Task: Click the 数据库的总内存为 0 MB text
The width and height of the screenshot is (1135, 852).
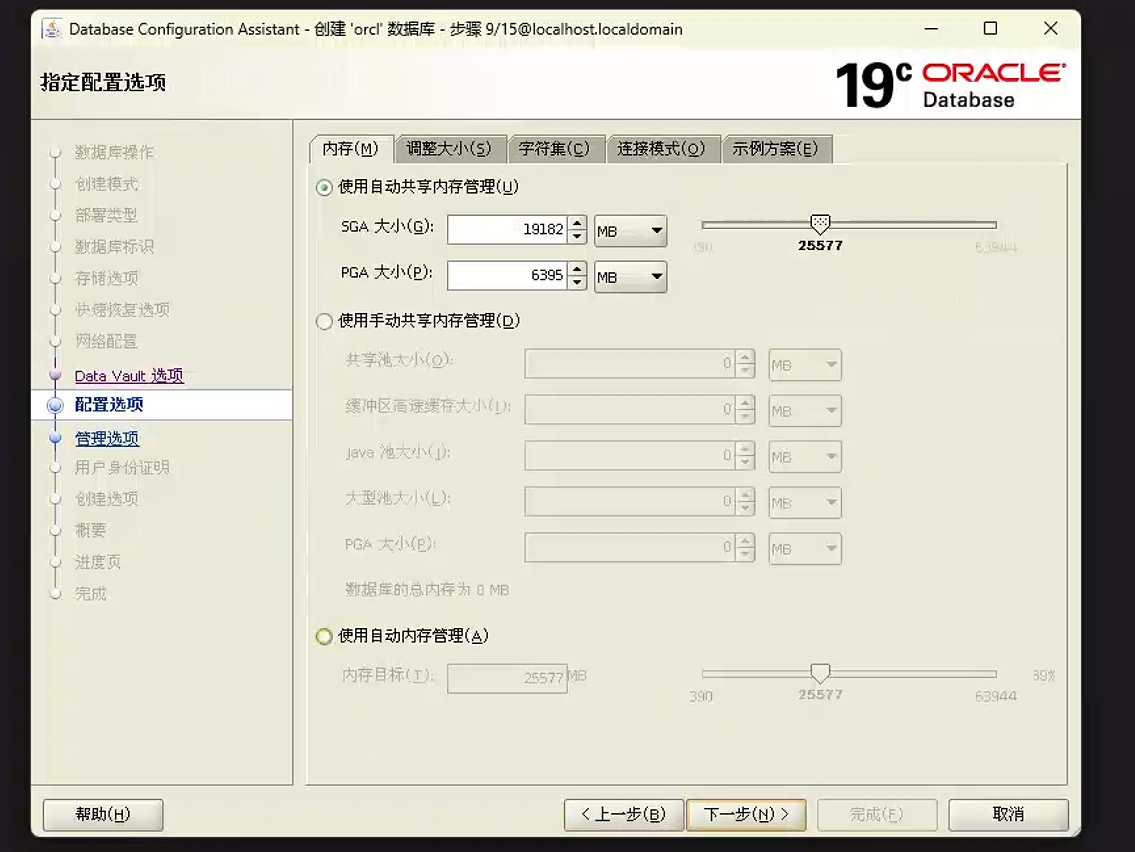Action: [x=427, y=590]
